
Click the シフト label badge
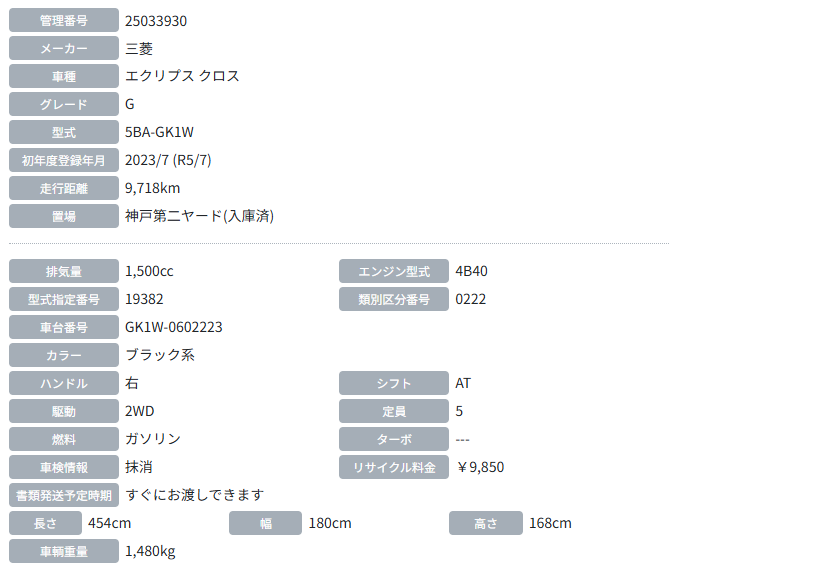(x=393, y=383)
